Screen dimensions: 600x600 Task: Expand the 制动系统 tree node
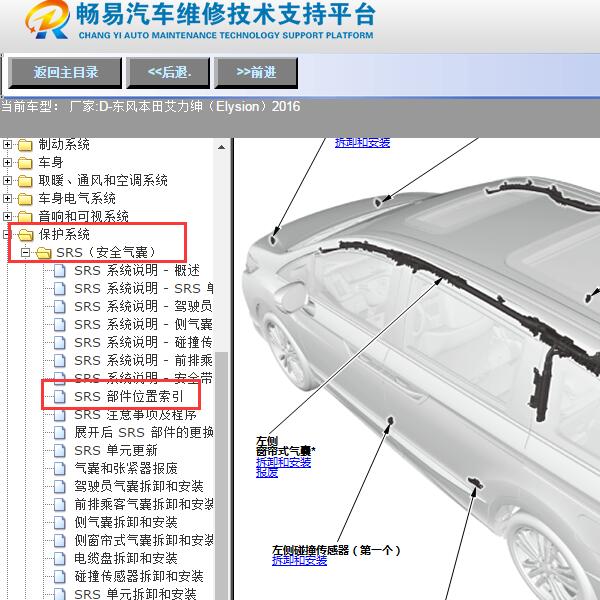[7, 145]
